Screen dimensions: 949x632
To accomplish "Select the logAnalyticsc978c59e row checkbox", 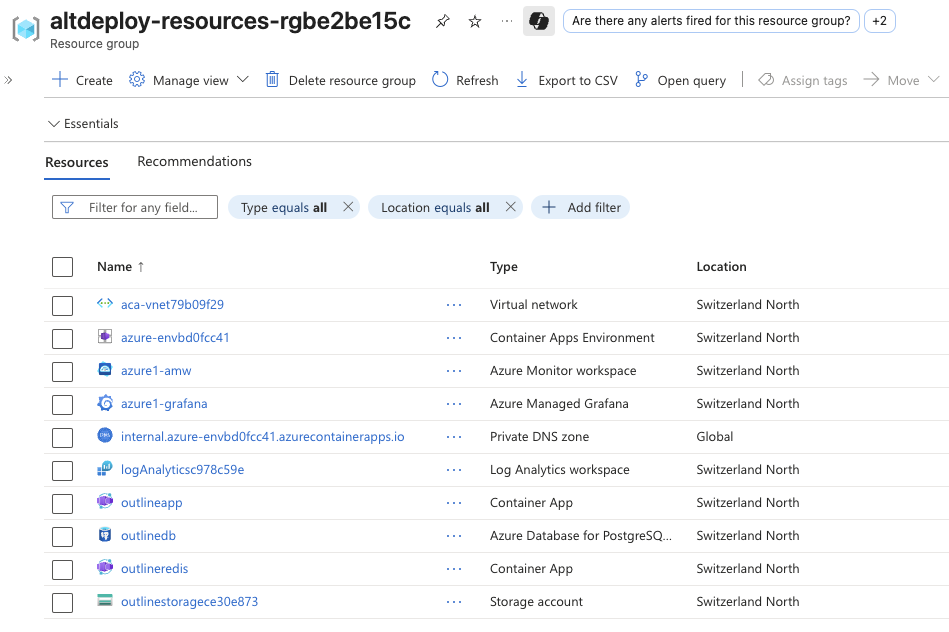I will (x=62, y=470).
